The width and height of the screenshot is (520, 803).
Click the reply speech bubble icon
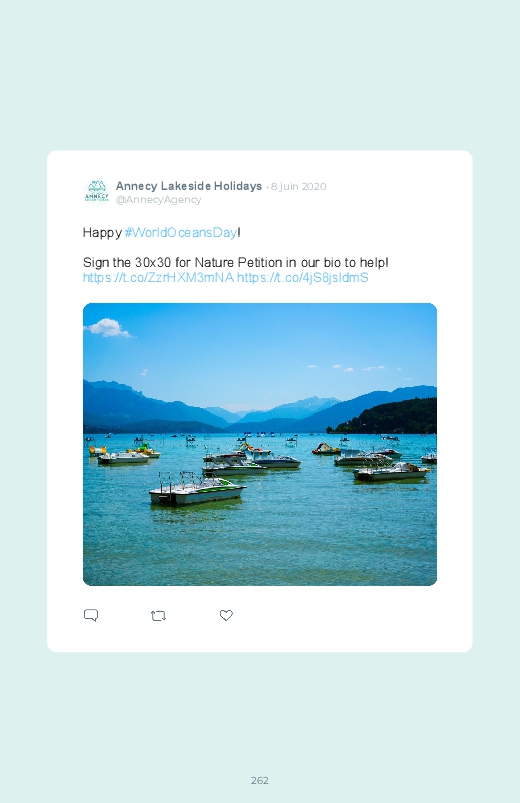(91, 615)
